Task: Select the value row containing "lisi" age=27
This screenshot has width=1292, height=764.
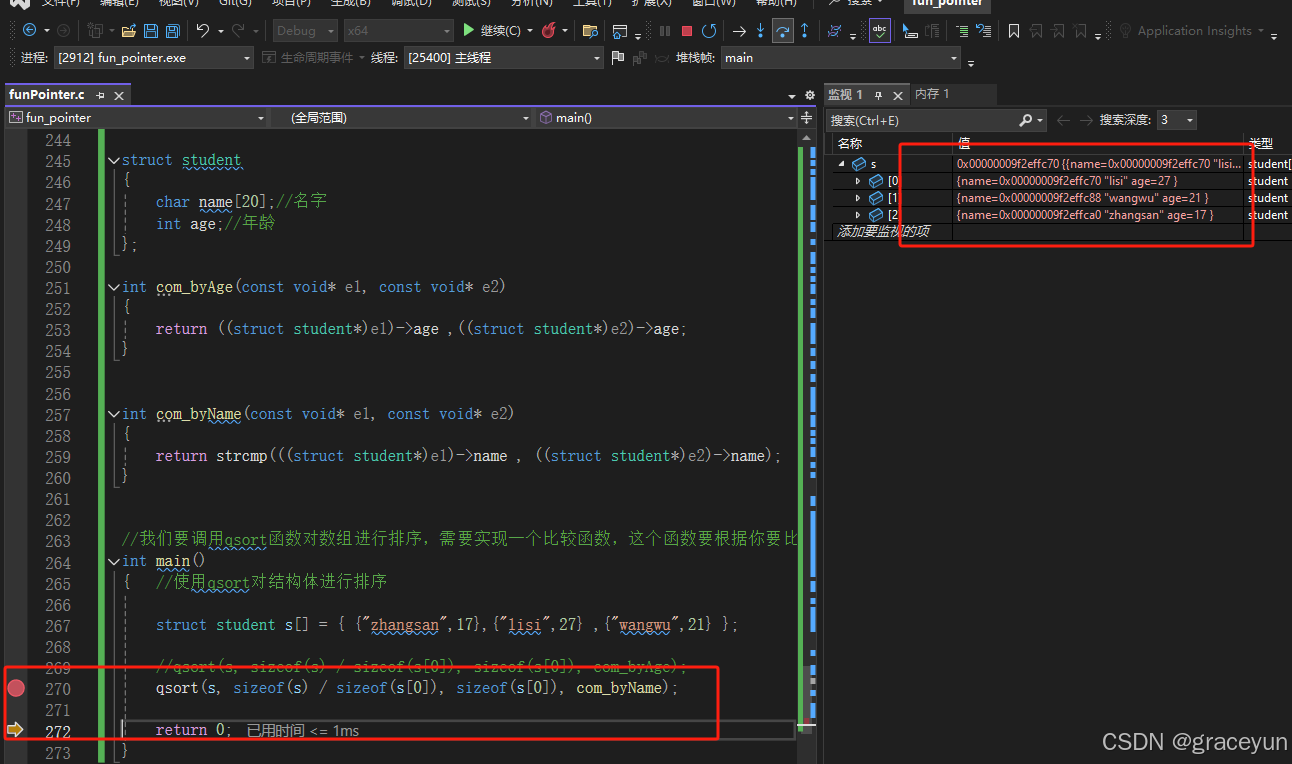Action: coord(1098,181)
